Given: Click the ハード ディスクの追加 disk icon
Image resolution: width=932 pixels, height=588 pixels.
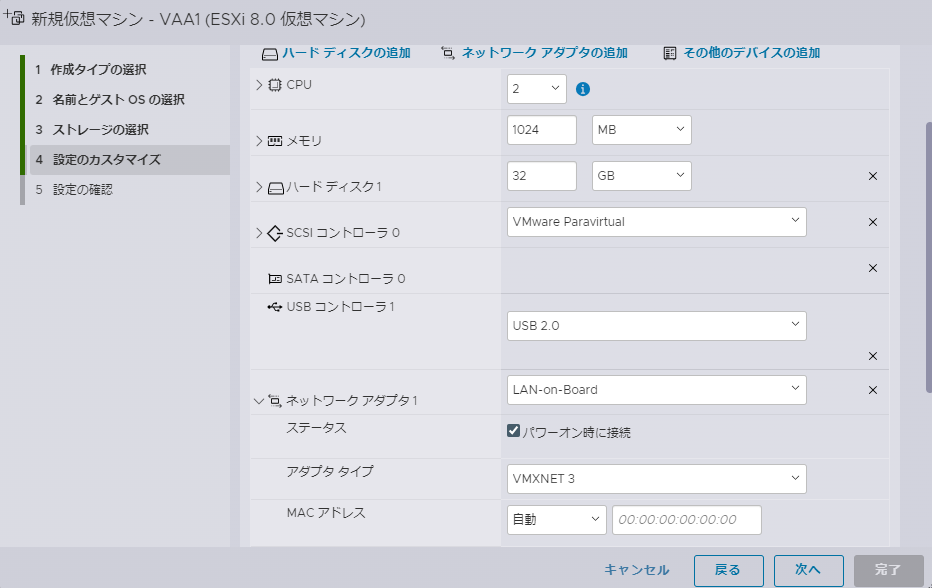Looking at the screenshot, I should tap(269, 53).
